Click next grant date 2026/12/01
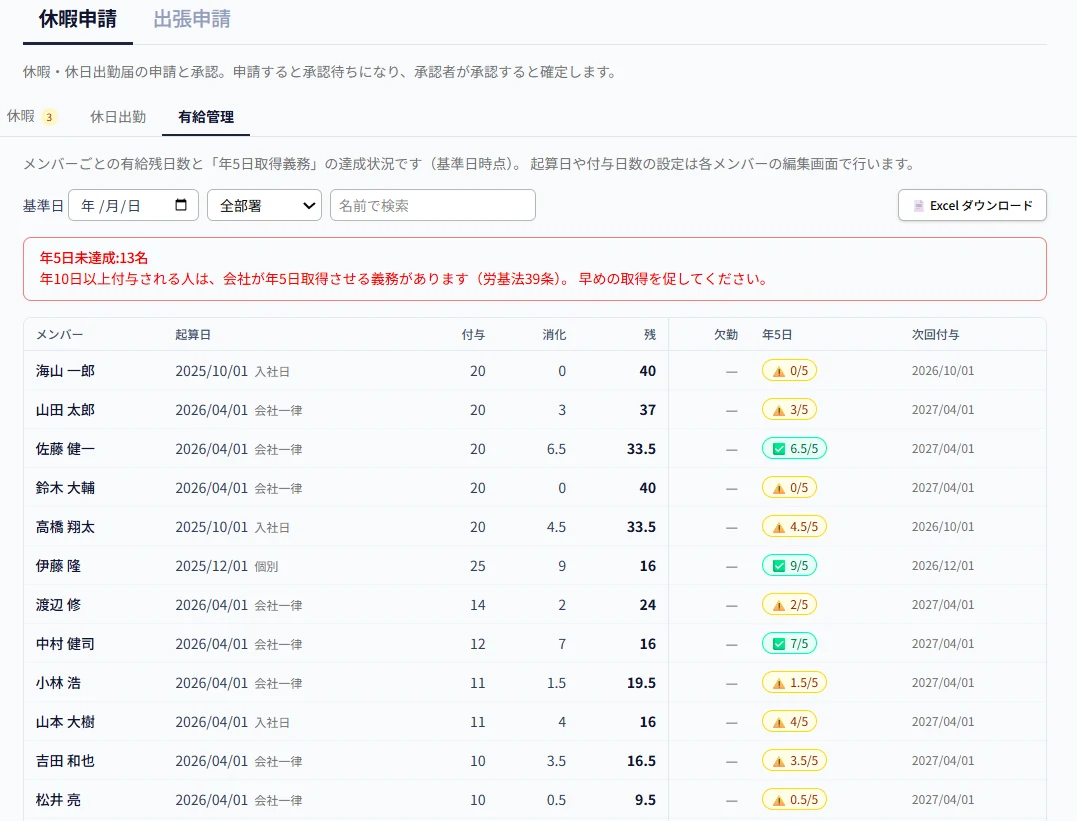1077x821 pixels. point(942,566)
